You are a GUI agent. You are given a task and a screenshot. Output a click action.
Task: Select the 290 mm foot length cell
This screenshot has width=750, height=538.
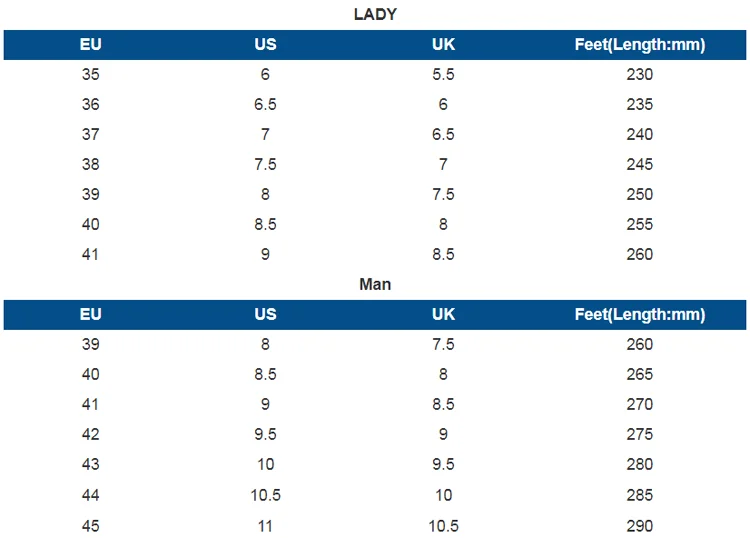tap(640, 525)
